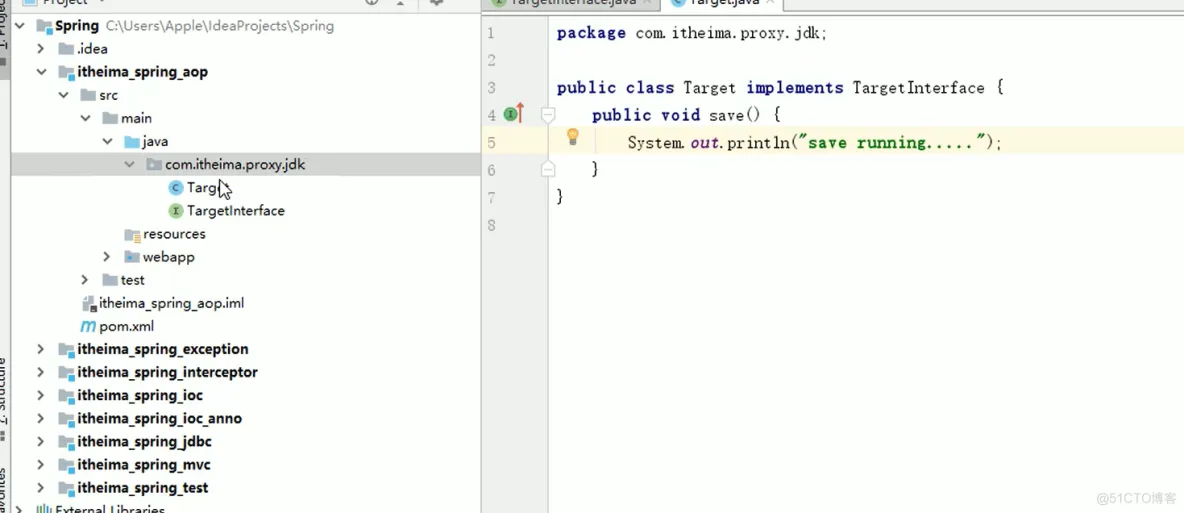Viewport: 1184px width, 513px height.
Task: Expand the itheima_spring_interceptor module
Action: [x=41, y=372]
